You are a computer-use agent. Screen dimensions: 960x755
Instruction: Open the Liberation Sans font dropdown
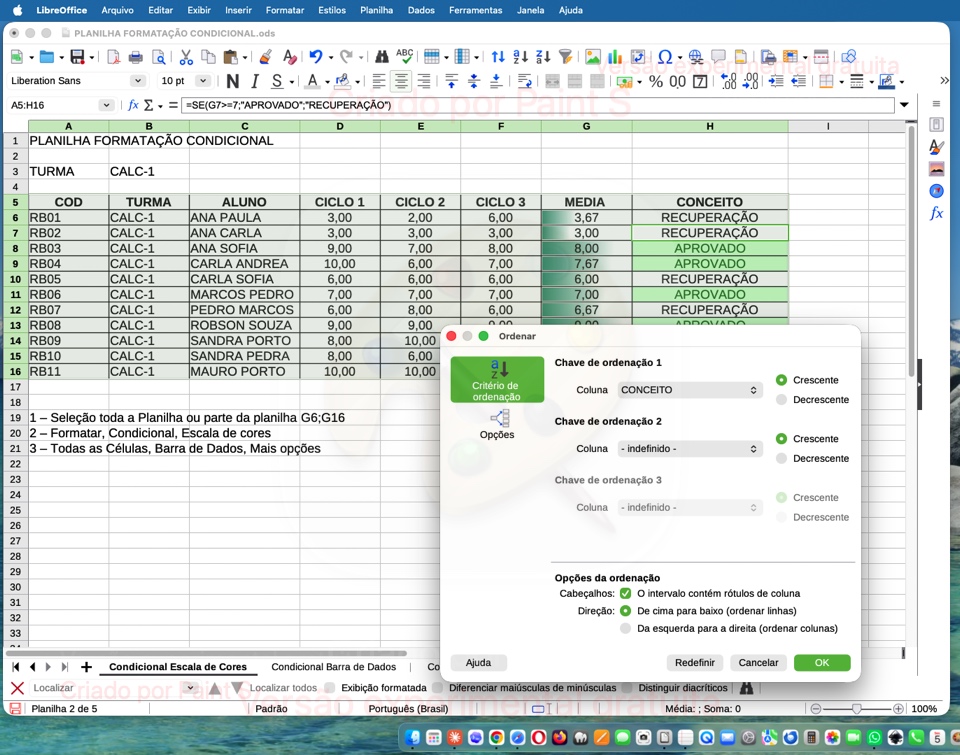(x=138, y=81)
